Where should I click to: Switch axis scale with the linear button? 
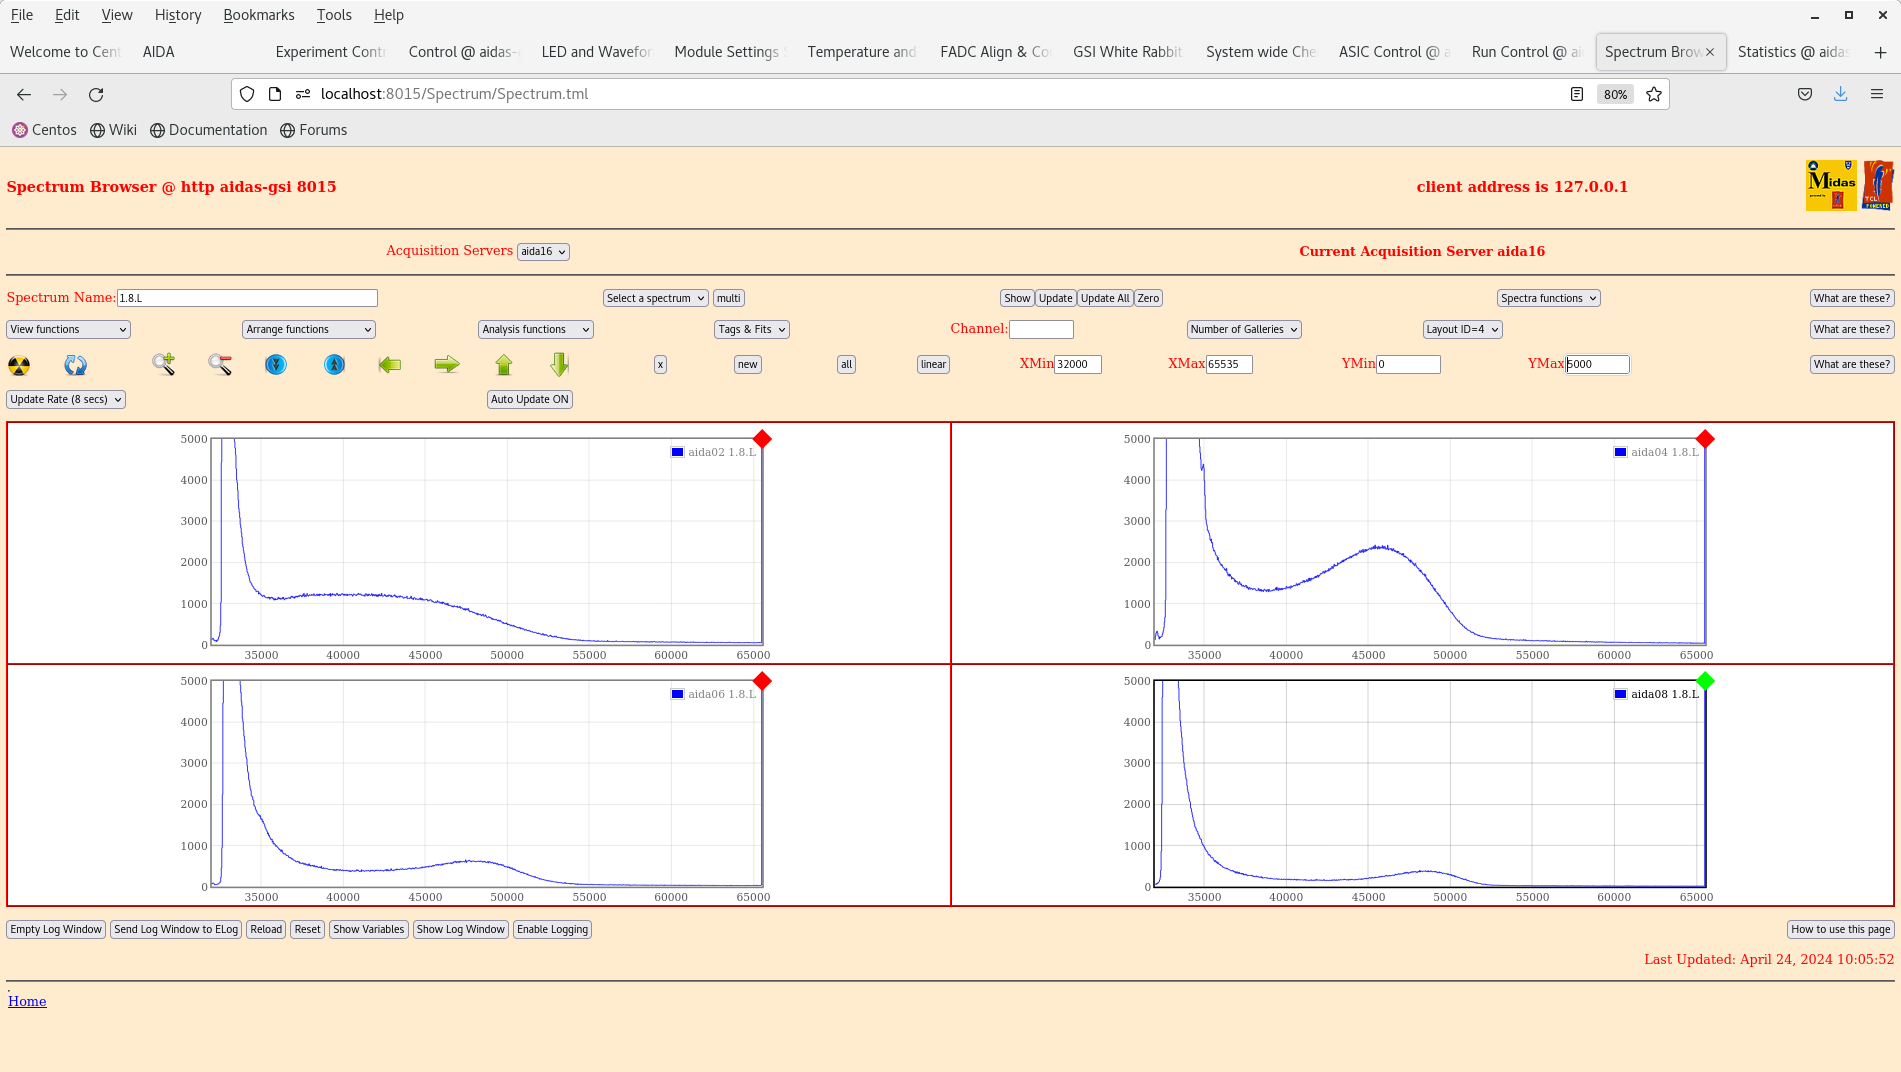[932, 365]
